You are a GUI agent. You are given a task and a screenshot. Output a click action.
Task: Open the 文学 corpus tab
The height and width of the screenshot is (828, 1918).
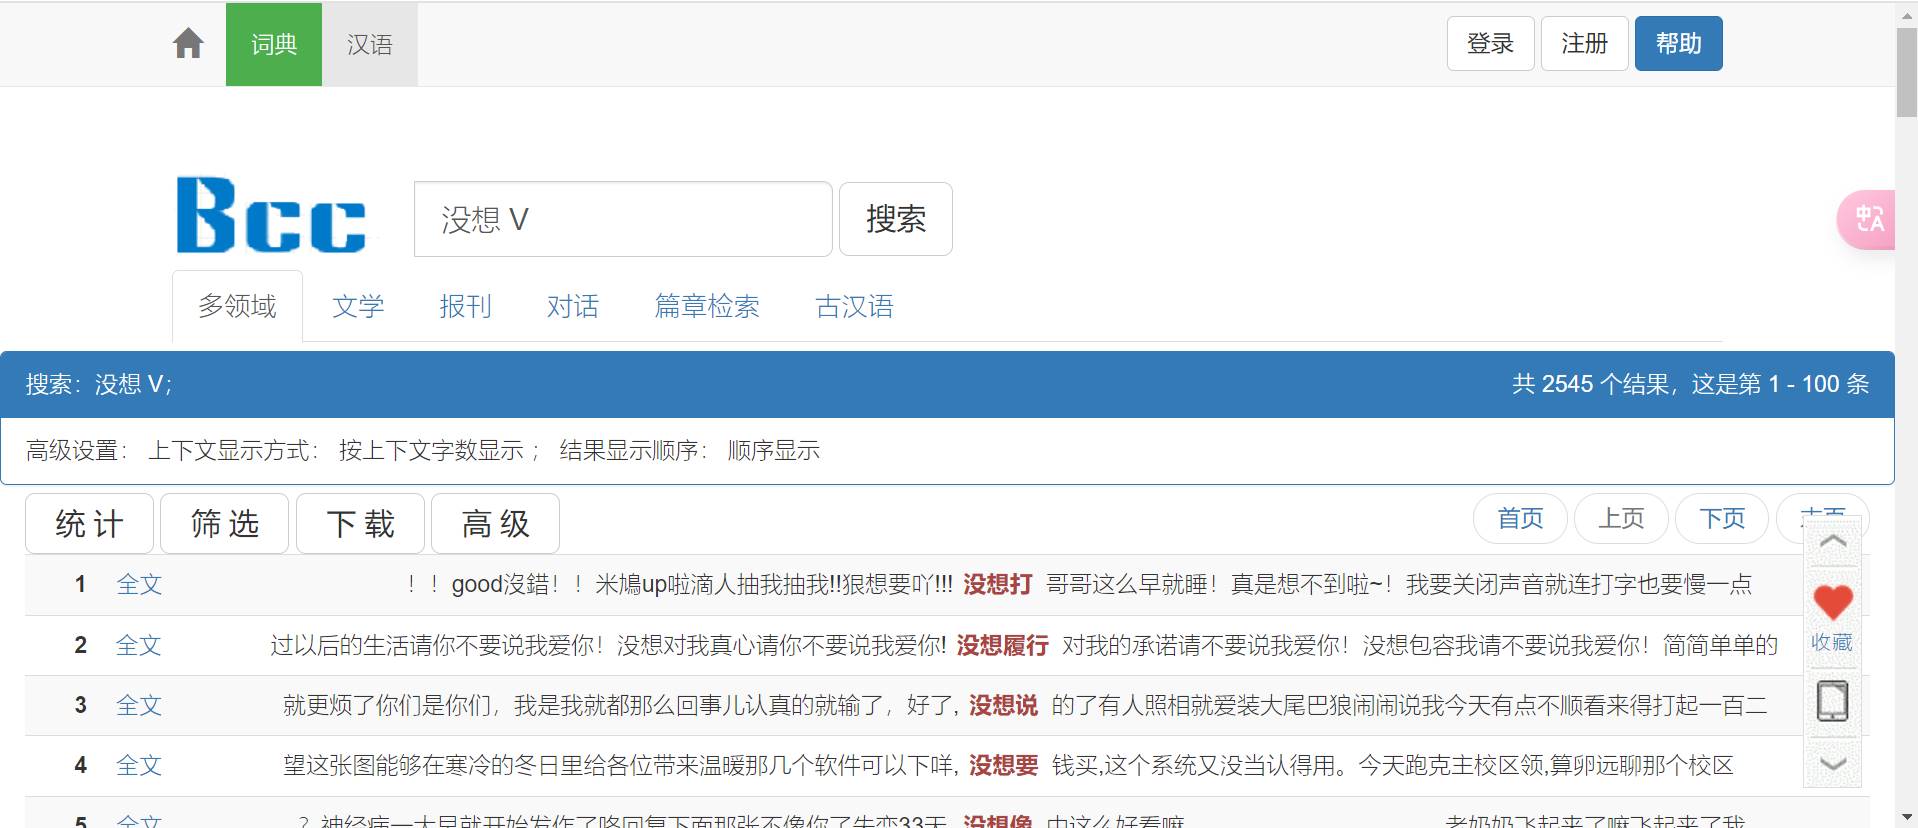(x=358, y=306)
